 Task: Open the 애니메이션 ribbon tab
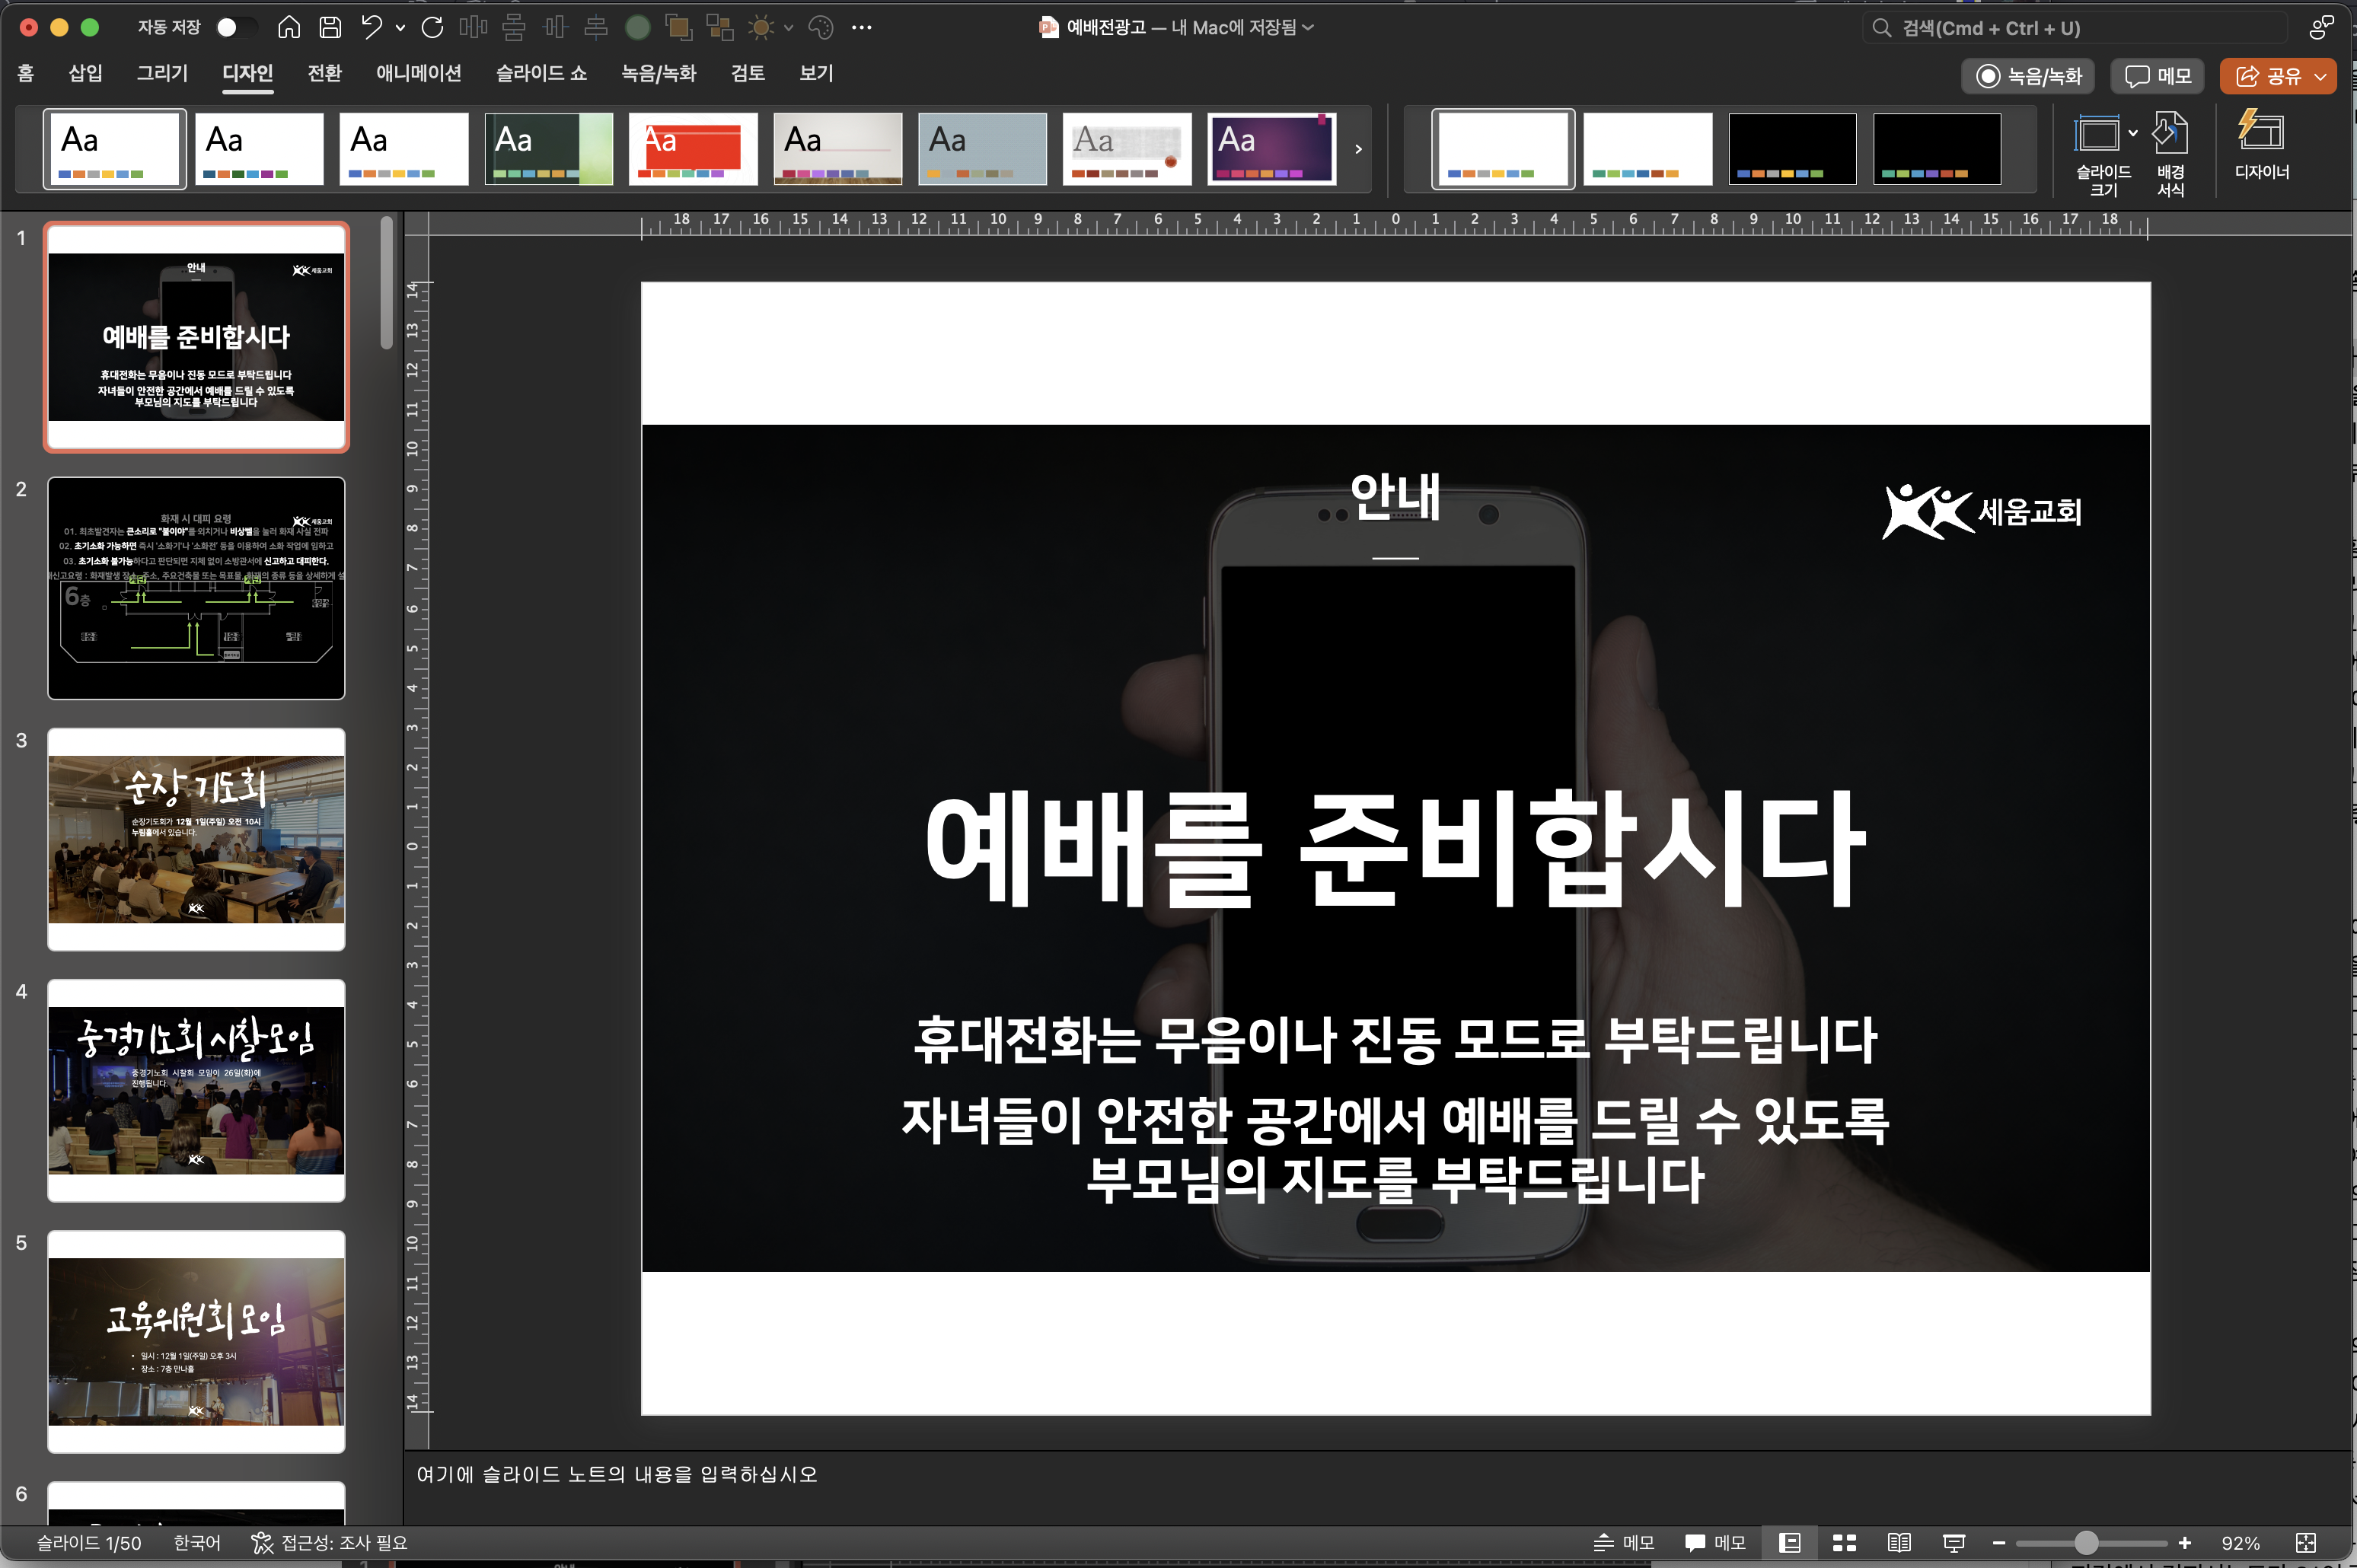(x=418, y=73)
